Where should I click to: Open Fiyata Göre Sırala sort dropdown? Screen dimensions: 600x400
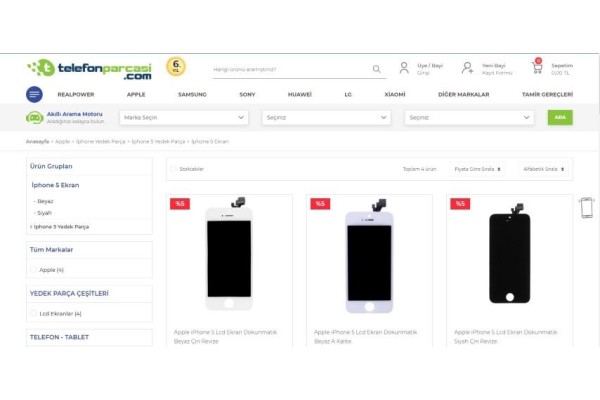click(478, 169)
